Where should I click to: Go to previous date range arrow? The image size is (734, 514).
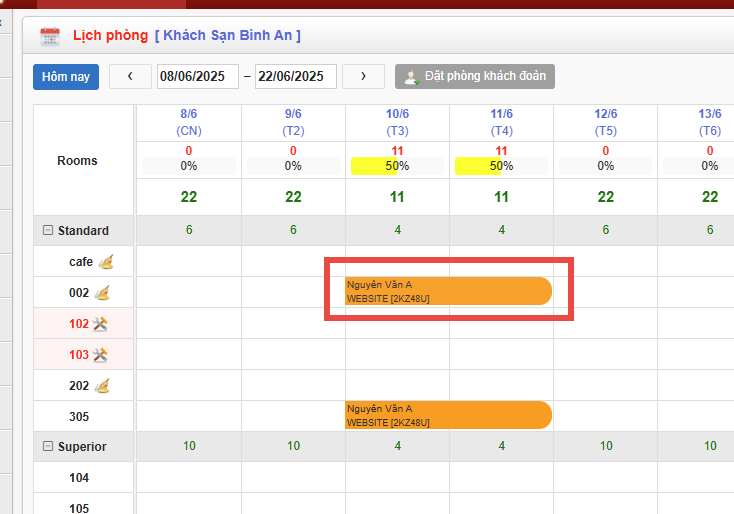click(130, 76)
